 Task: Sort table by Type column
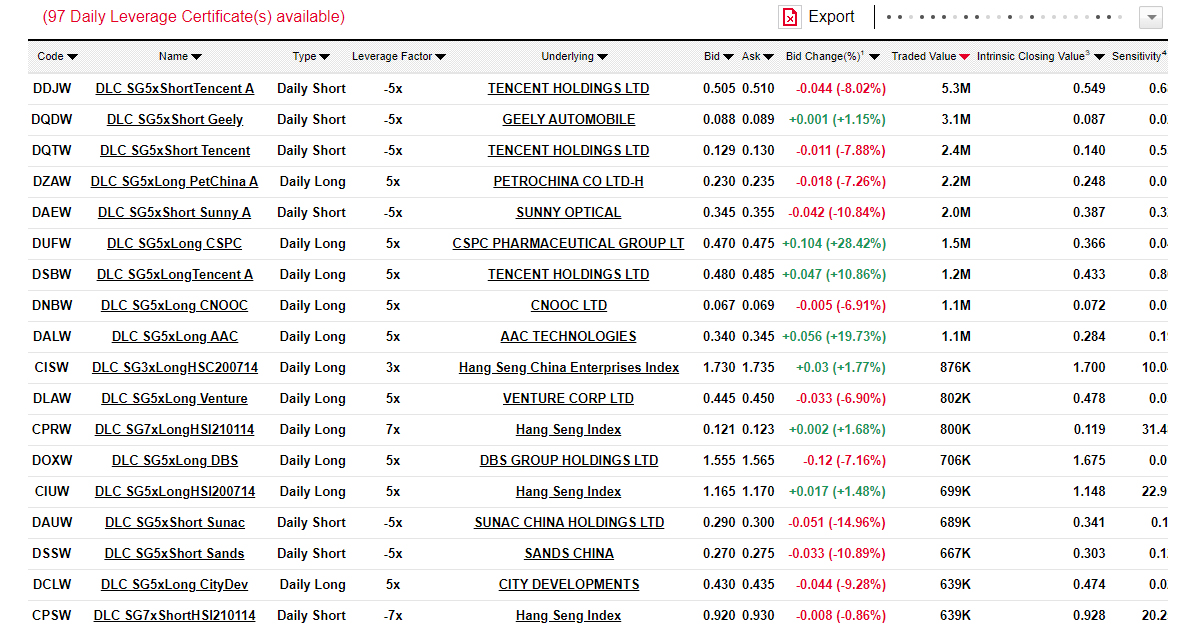(311, 57)
